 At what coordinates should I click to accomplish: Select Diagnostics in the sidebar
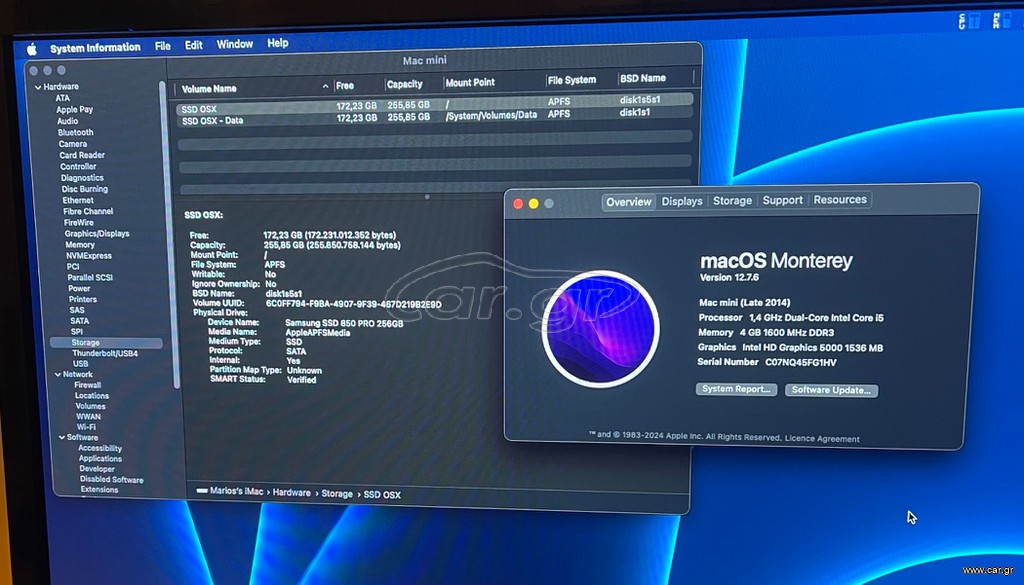tap(82, 178)
